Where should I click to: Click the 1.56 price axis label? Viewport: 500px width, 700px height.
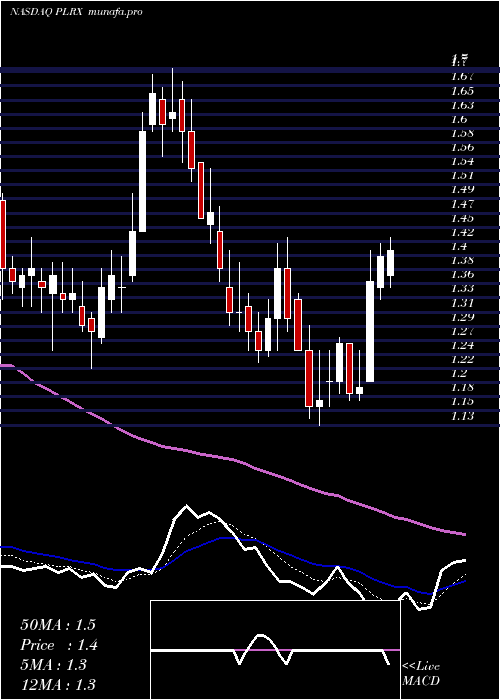[x=462, y=147]
